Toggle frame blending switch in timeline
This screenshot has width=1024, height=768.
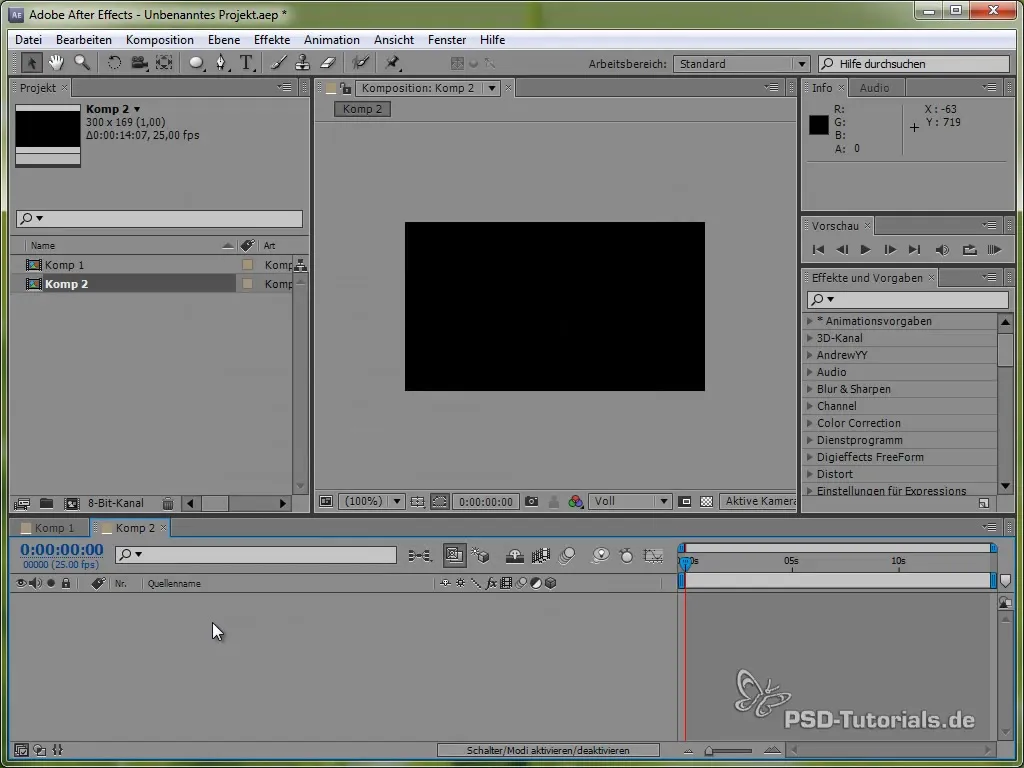pyautogui.click(x=541, y=556)
